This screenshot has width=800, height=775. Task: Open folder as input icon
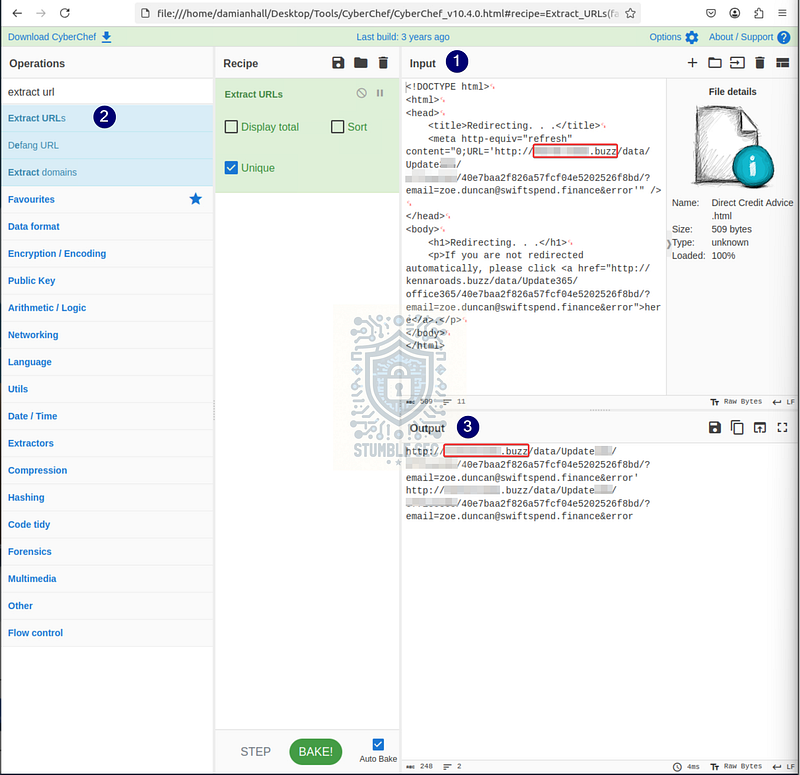(x=715, y=63)
